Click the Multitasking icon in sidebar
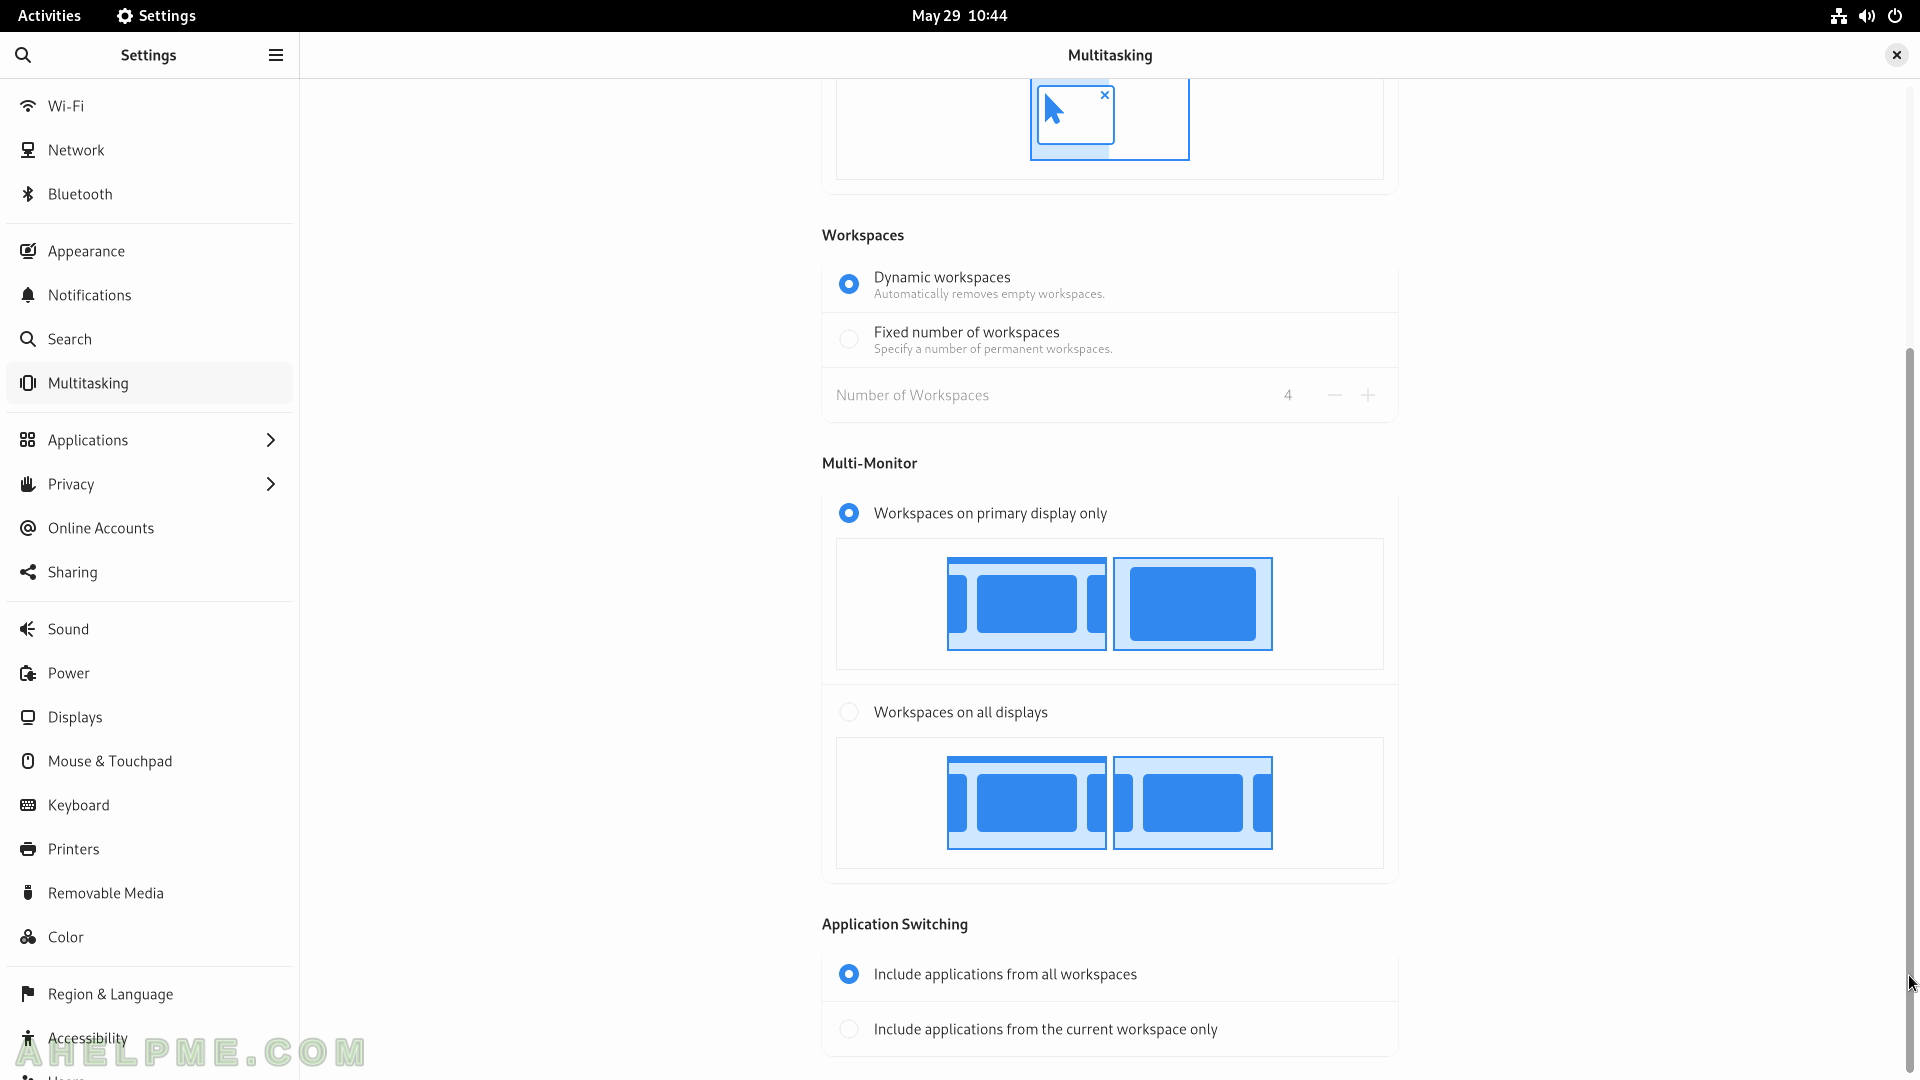The image size is (1920, 1080). [28, 383]
